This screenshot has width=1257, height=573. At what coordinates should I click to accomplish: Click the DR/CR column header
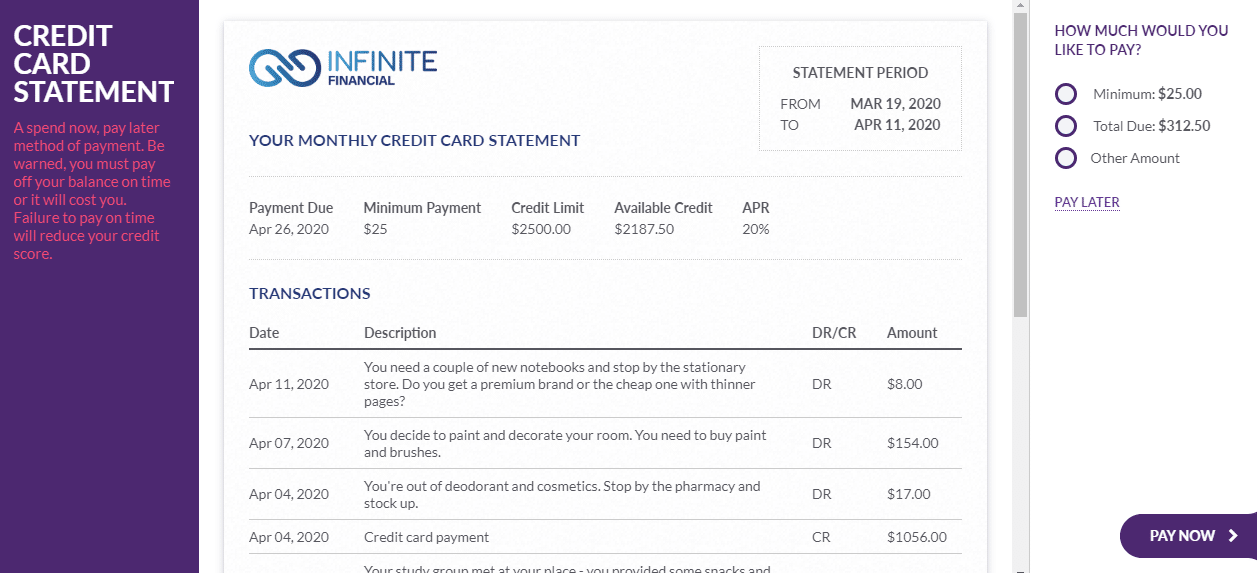coord(834,333)
